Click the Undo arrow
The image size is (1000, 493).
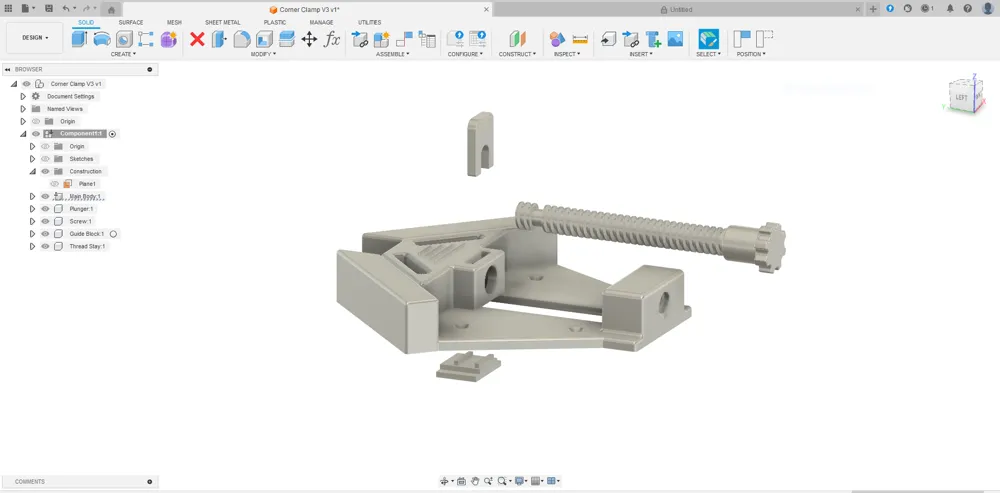pyautogui.click(x=66, y=9)
